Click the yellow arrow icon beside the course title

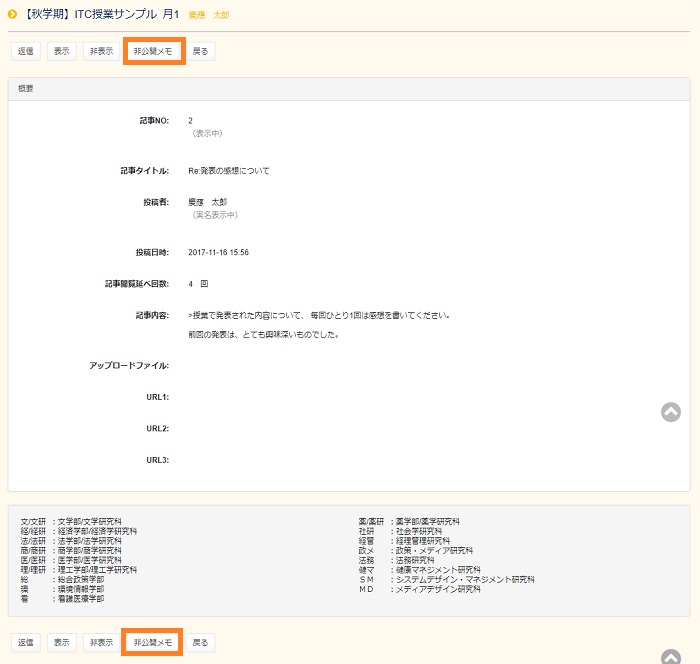12,14
